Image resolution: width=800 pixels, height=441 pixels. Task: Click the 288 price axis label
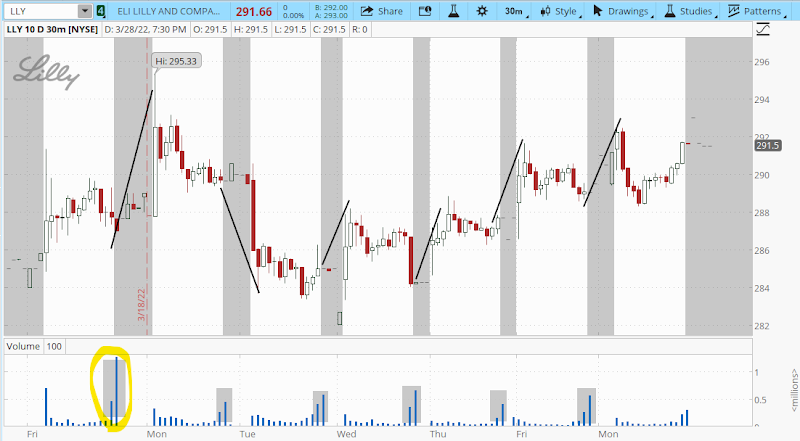click(x=762, y=213)
